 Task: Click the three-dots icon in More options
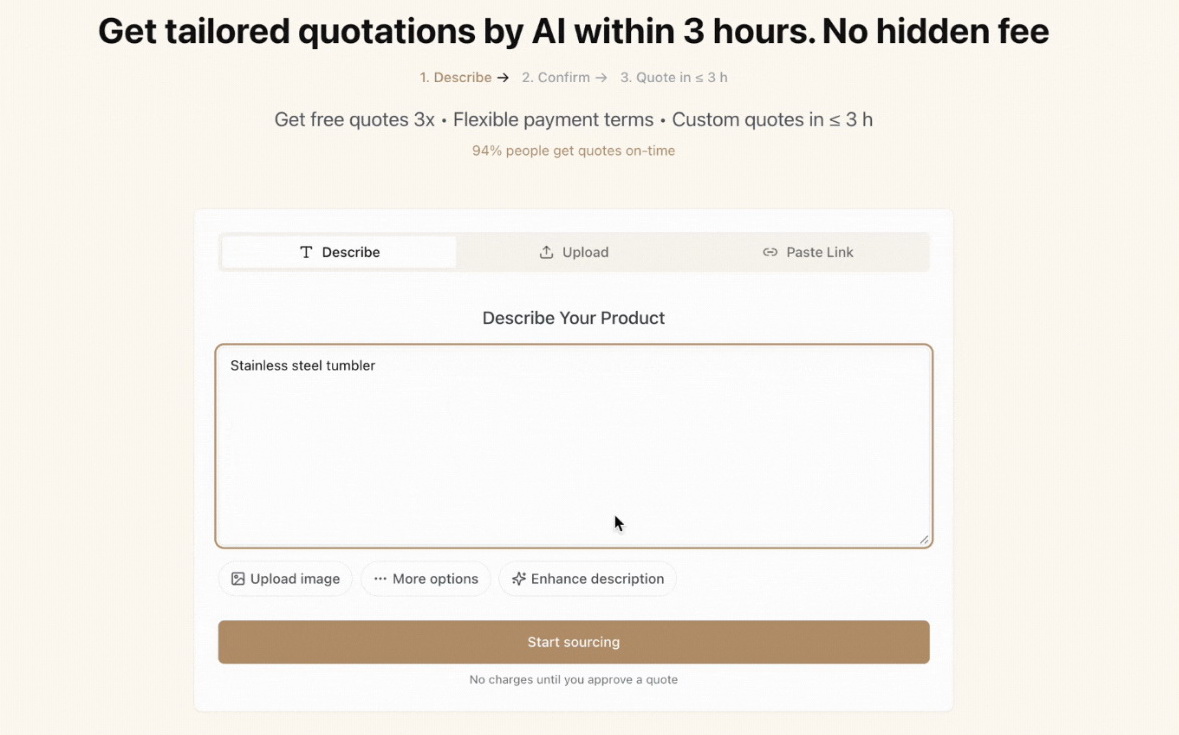[x=380, y=579]
